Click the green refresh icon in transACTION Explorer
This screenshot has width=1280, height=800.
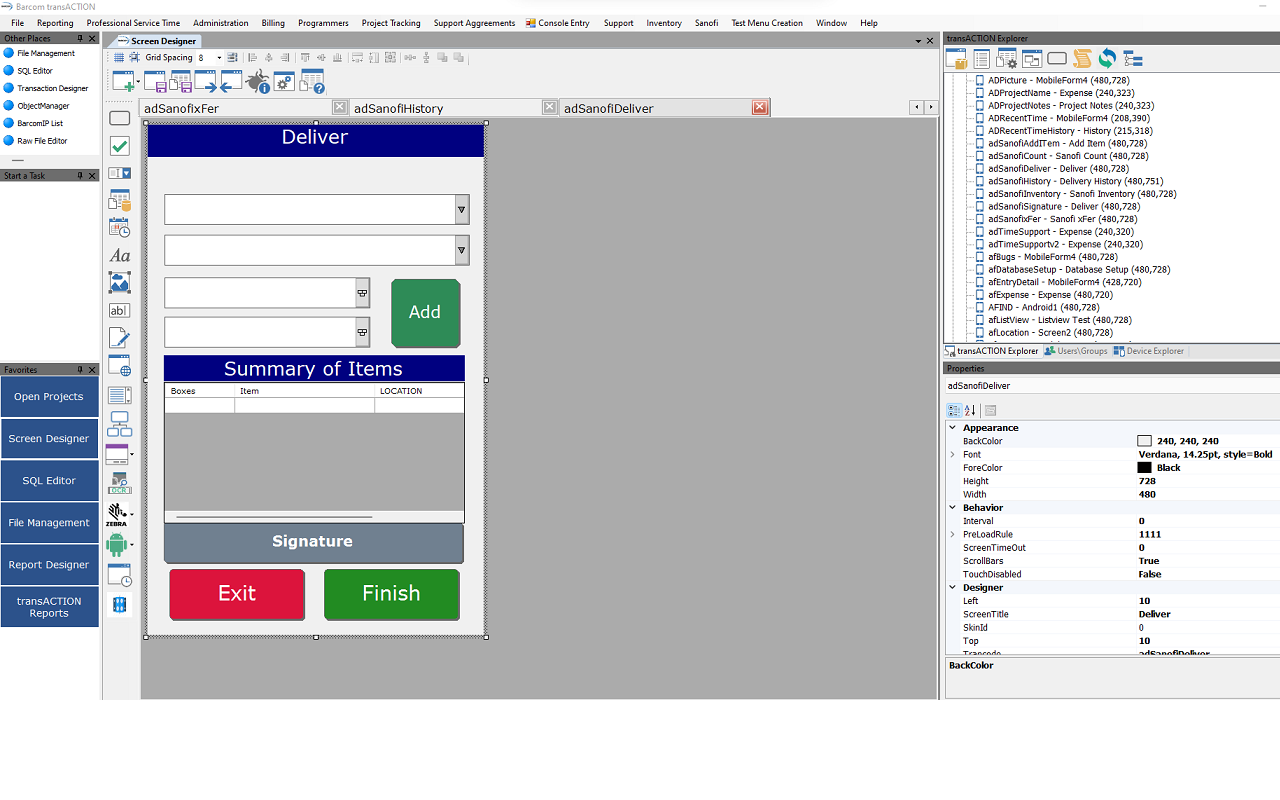click(1107, 59)
